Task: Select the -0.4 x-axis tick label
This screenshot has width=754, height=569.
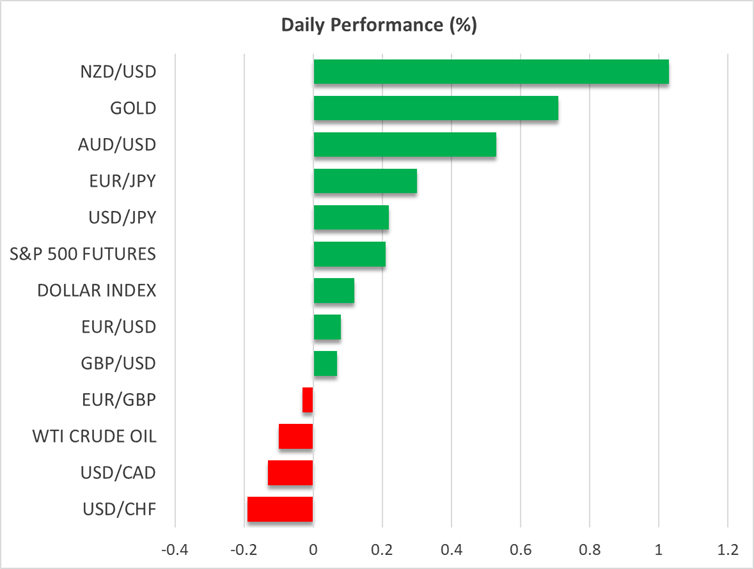Action: tap(174, 551)
